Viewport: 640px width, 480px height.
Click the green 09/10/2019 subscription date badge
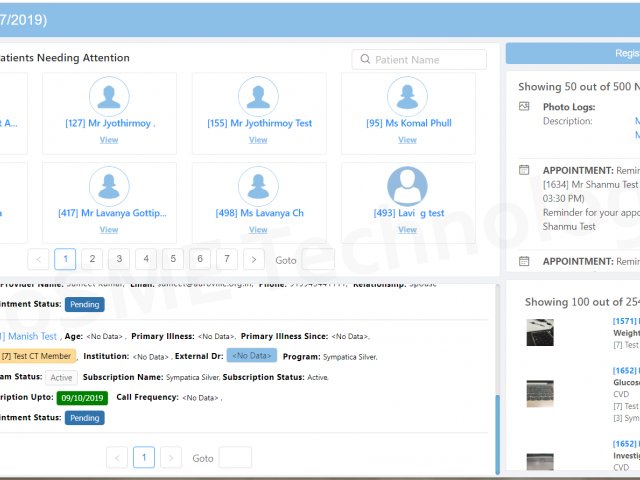point(81,397)
